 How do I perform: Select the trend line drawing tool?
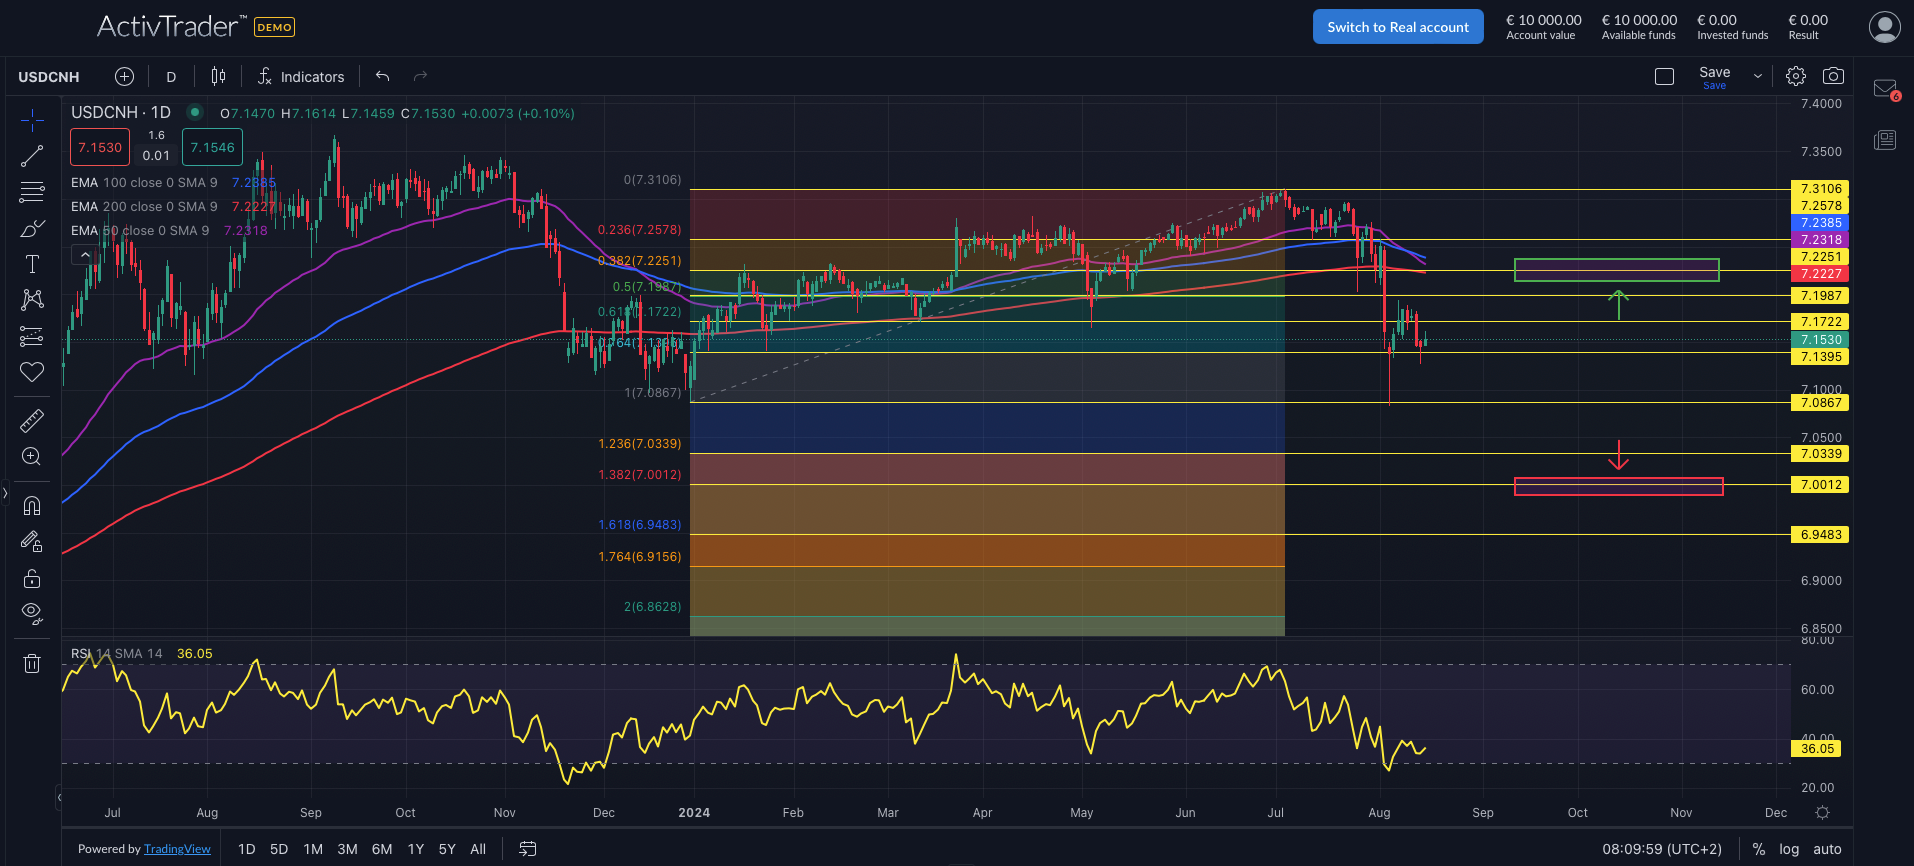point(32,156)
